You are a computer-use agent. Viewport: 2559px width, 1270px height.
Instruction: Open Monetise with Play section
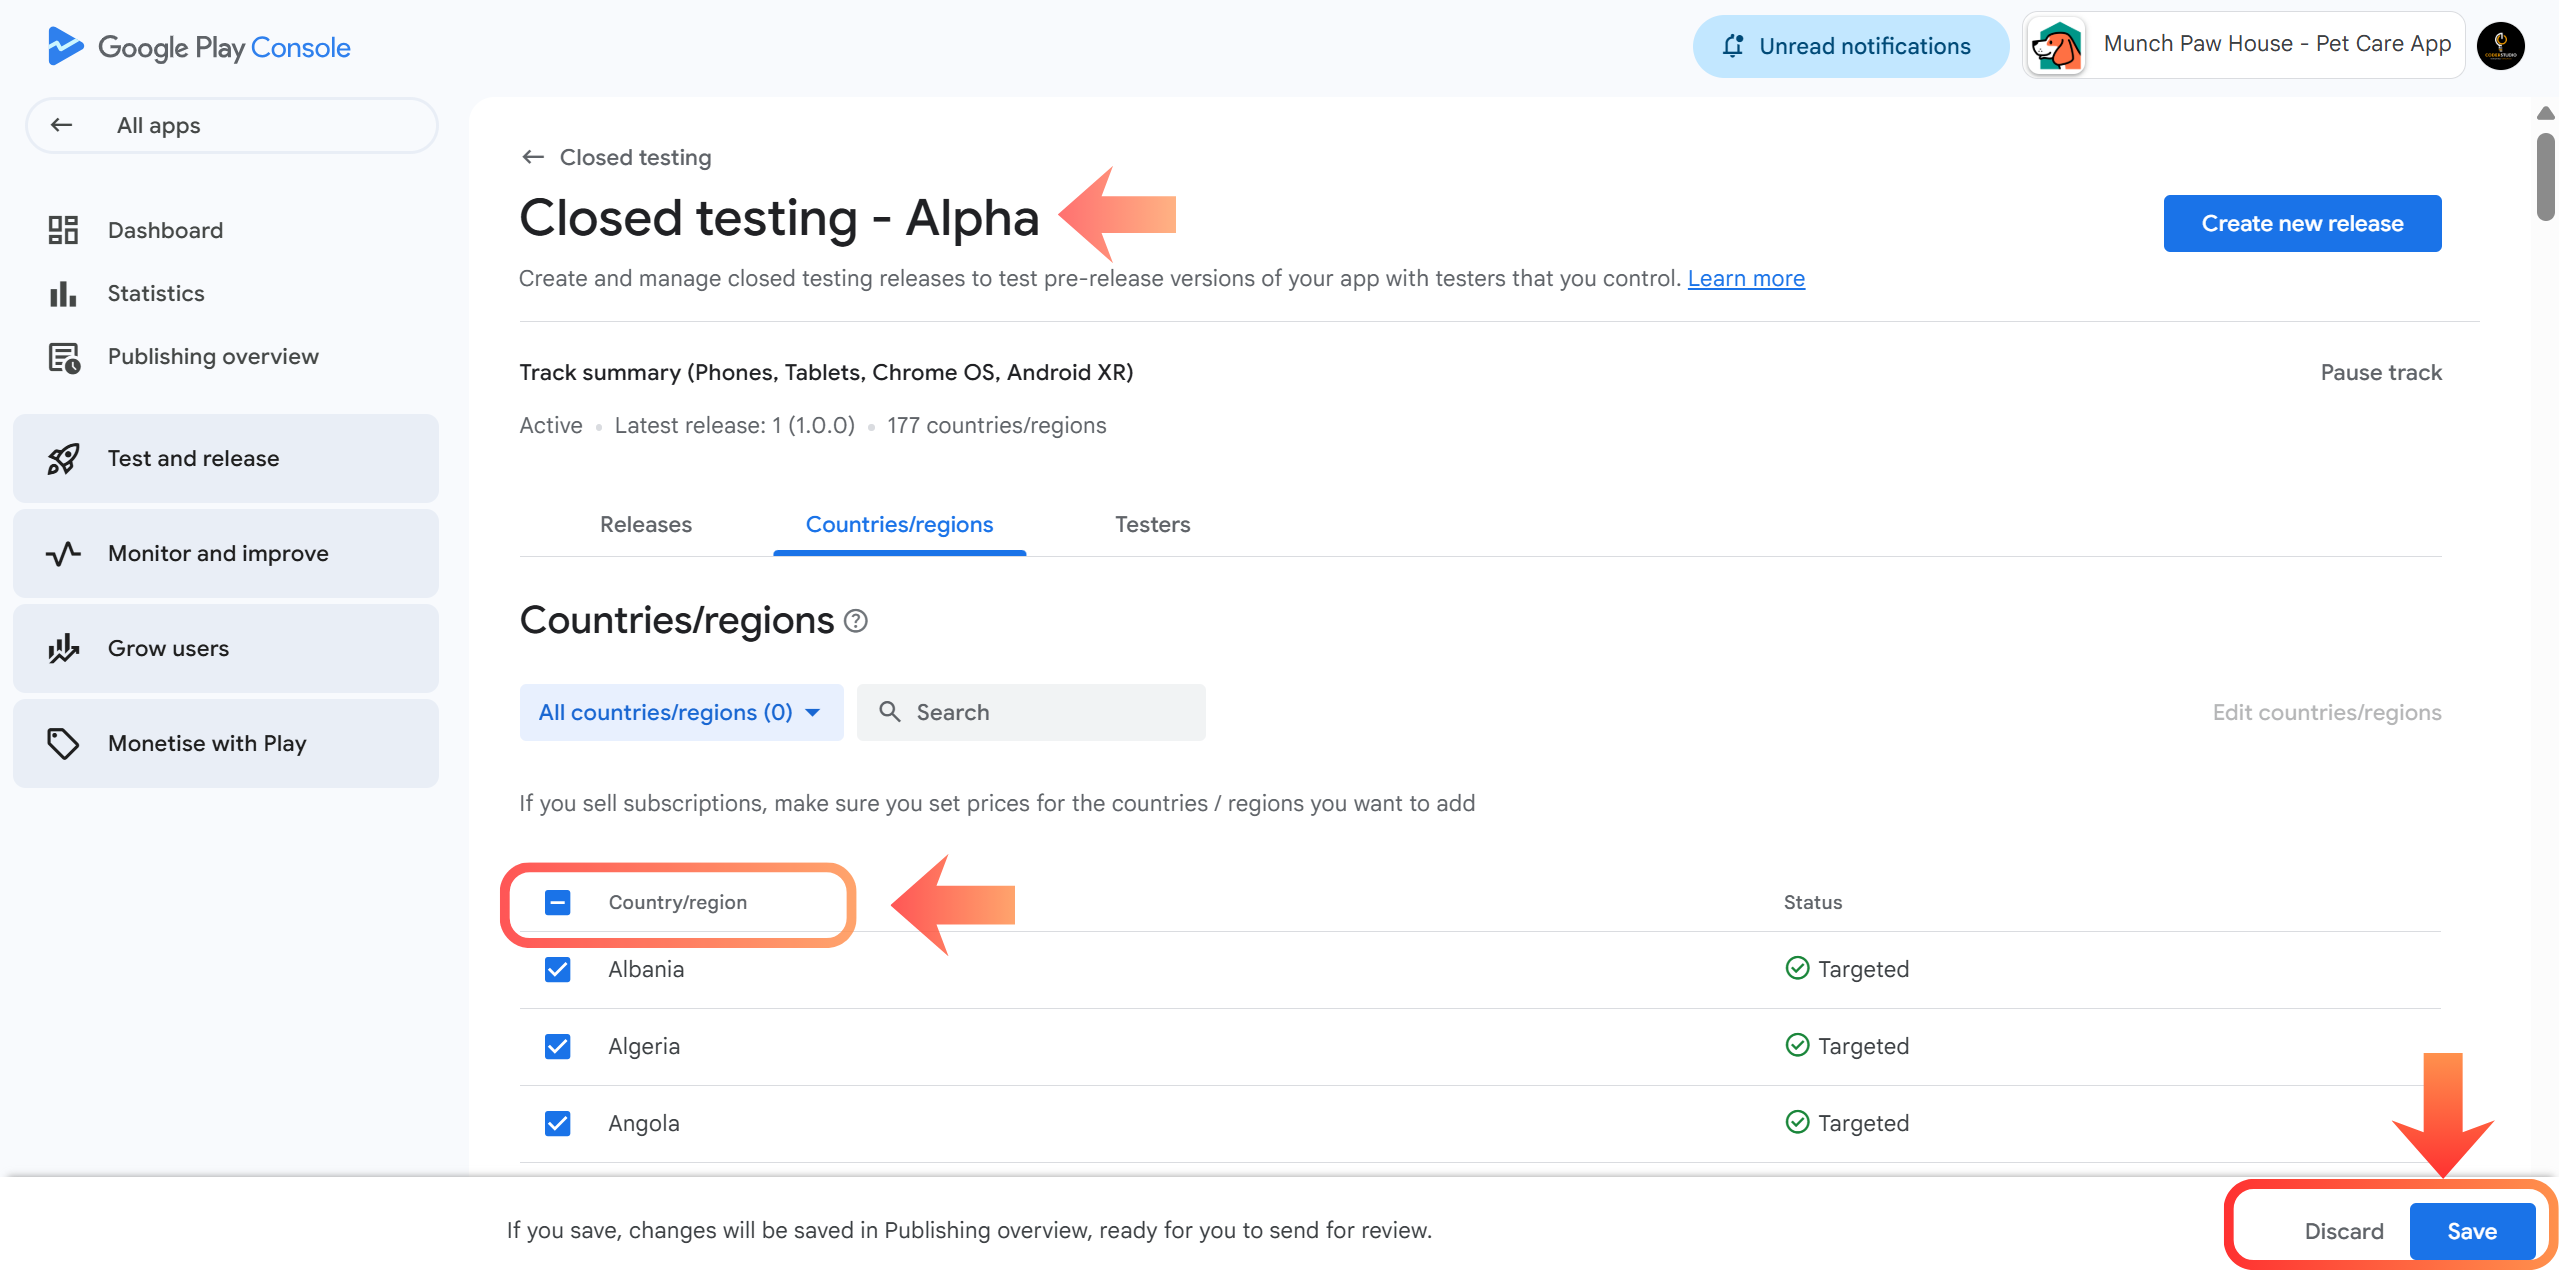(206, 742)
